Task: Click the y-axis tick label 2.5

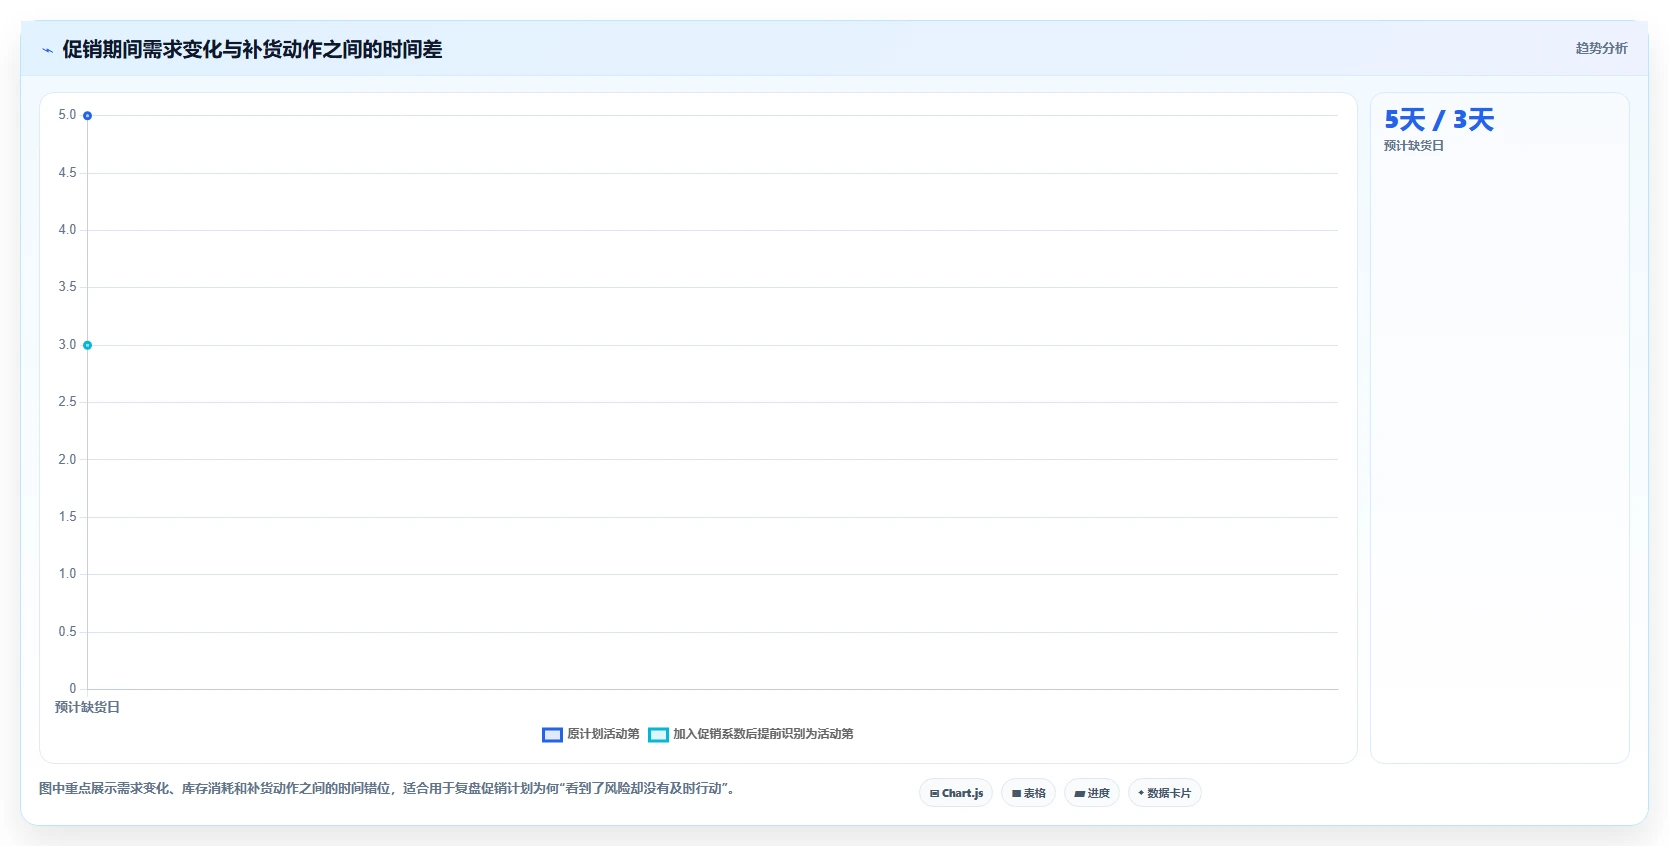Action: [x=67, y=402]
